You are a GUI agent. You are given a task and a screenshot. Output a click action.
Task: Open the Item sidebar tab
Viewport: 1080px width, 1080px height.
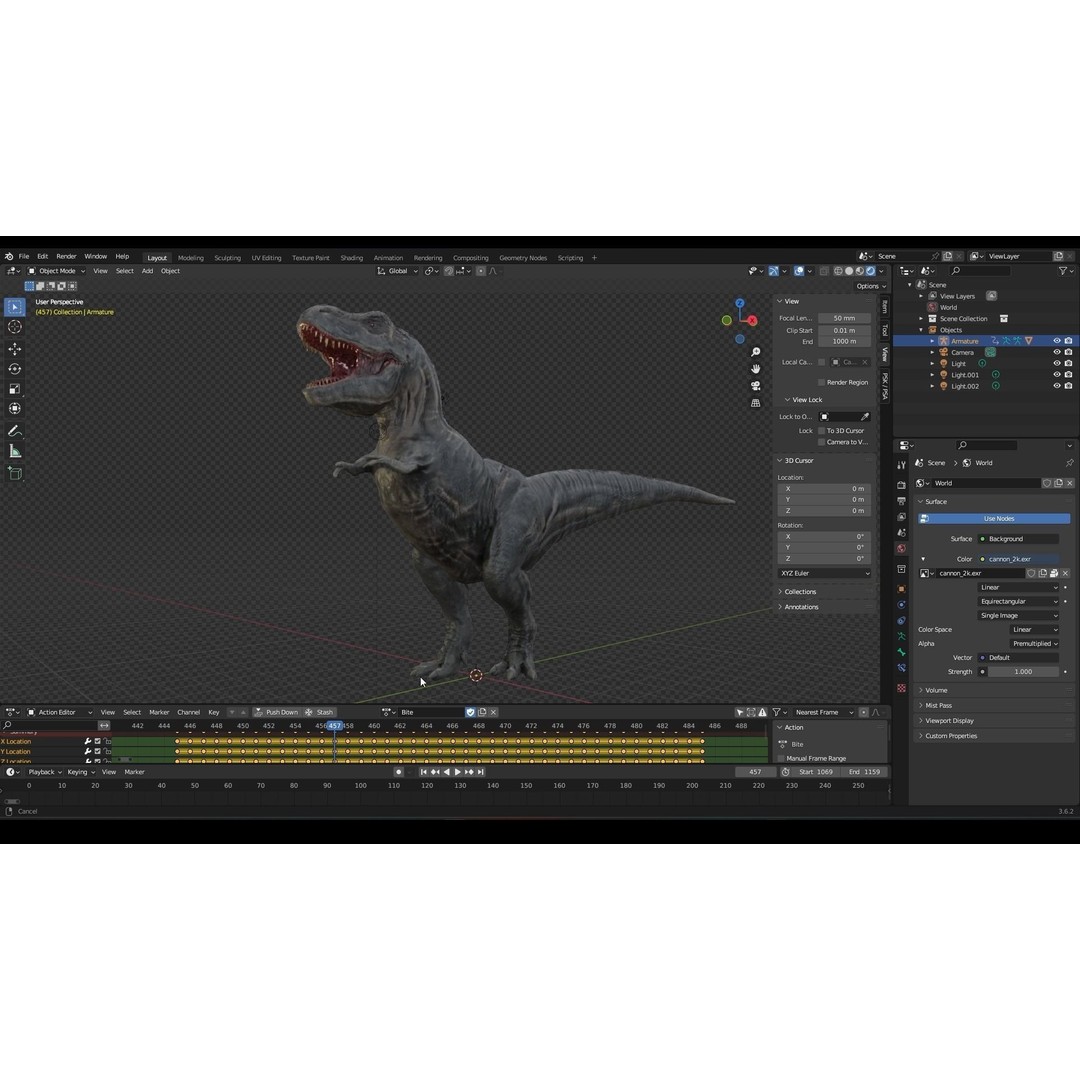[x=885, y=307]
